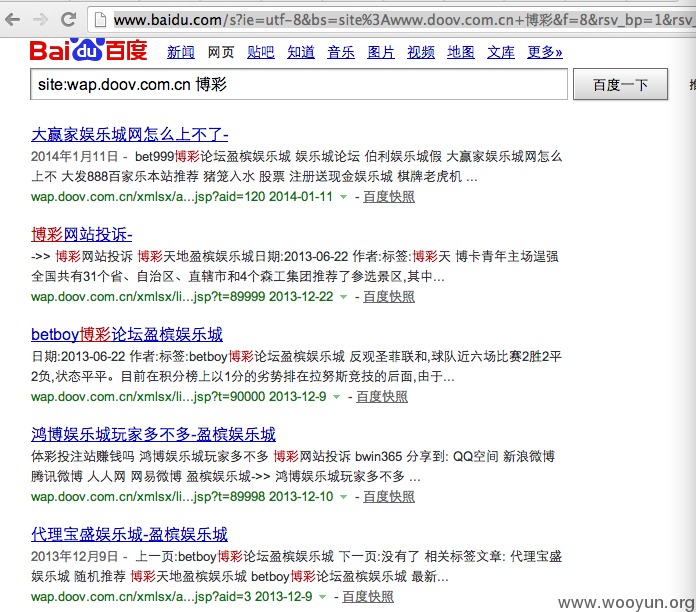The height and width of the screenshot is (612, 696).
Task: Open result 大赢家娱乐城网怎么上不了-
Action: coord(130,134)
